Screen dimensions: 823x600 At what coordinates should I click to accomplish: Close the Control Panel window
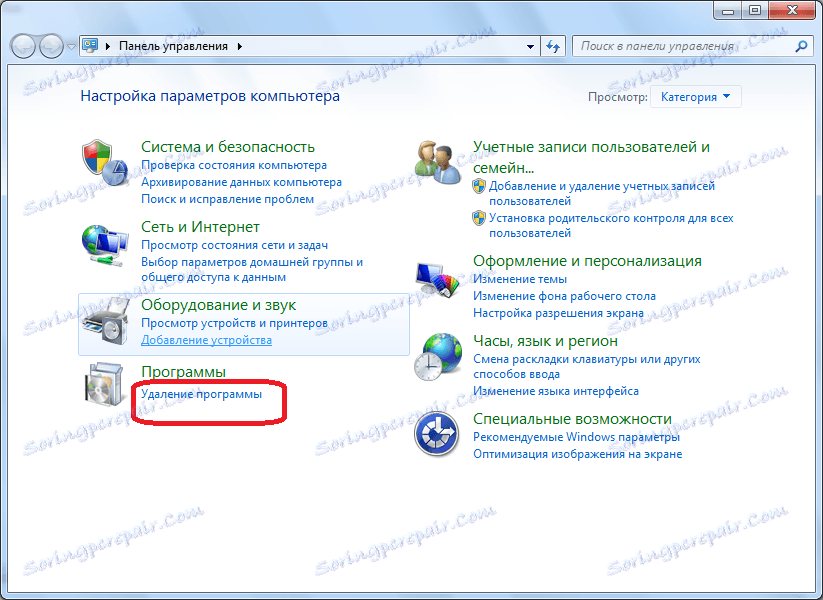[793, 9]
